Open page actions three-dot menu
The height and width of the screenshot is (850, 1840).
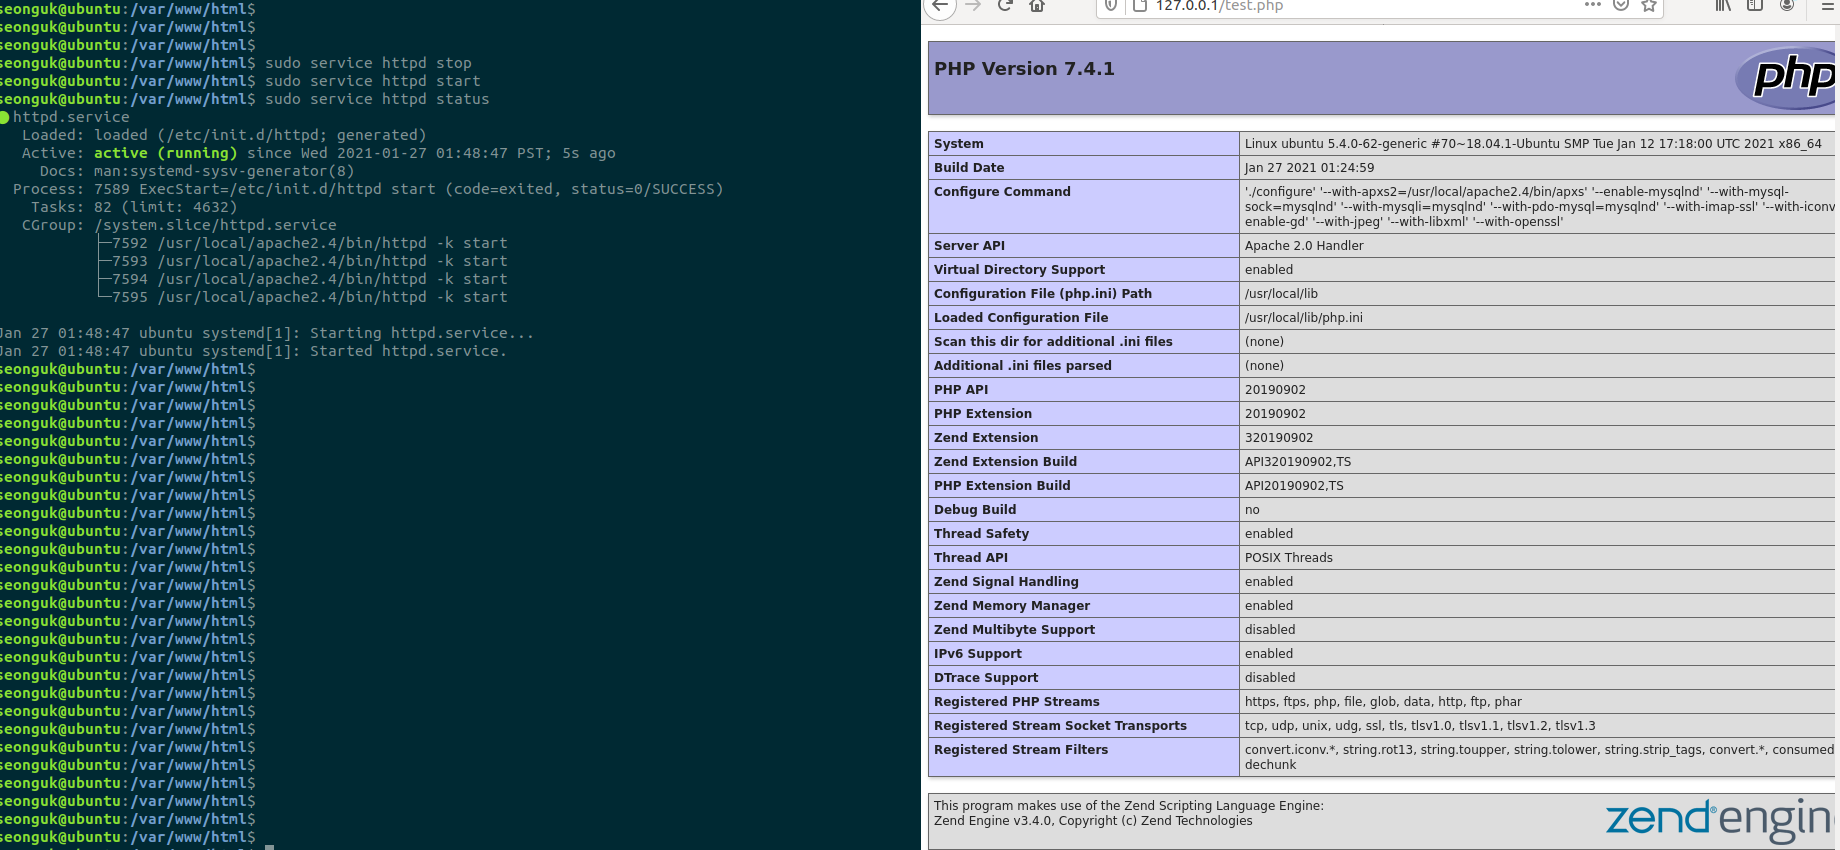click(x=1593, y=6)
